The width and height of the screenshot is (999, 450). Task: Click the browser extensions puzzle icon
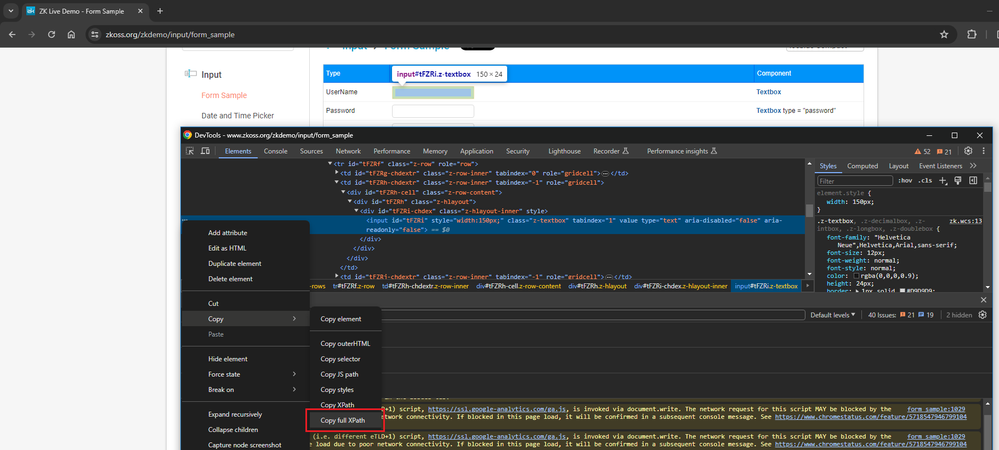click(x=972, y=34)
